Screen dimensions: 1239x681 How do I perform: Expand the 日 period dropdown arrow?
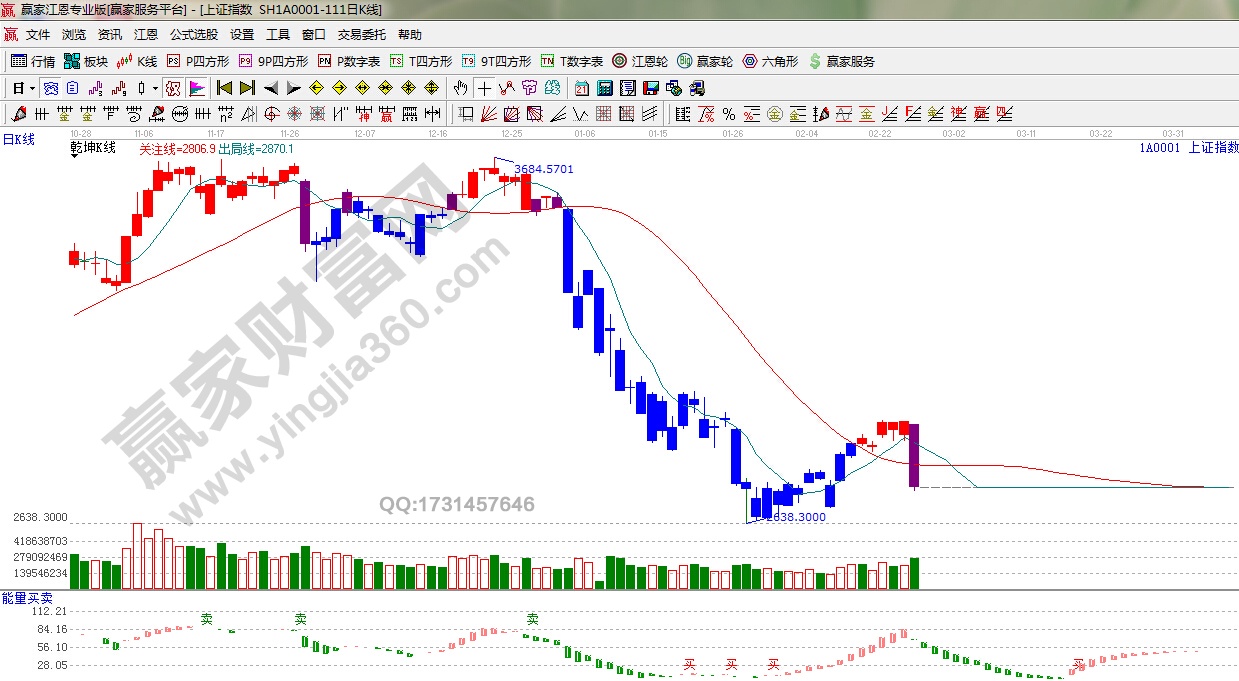[32, 88]
